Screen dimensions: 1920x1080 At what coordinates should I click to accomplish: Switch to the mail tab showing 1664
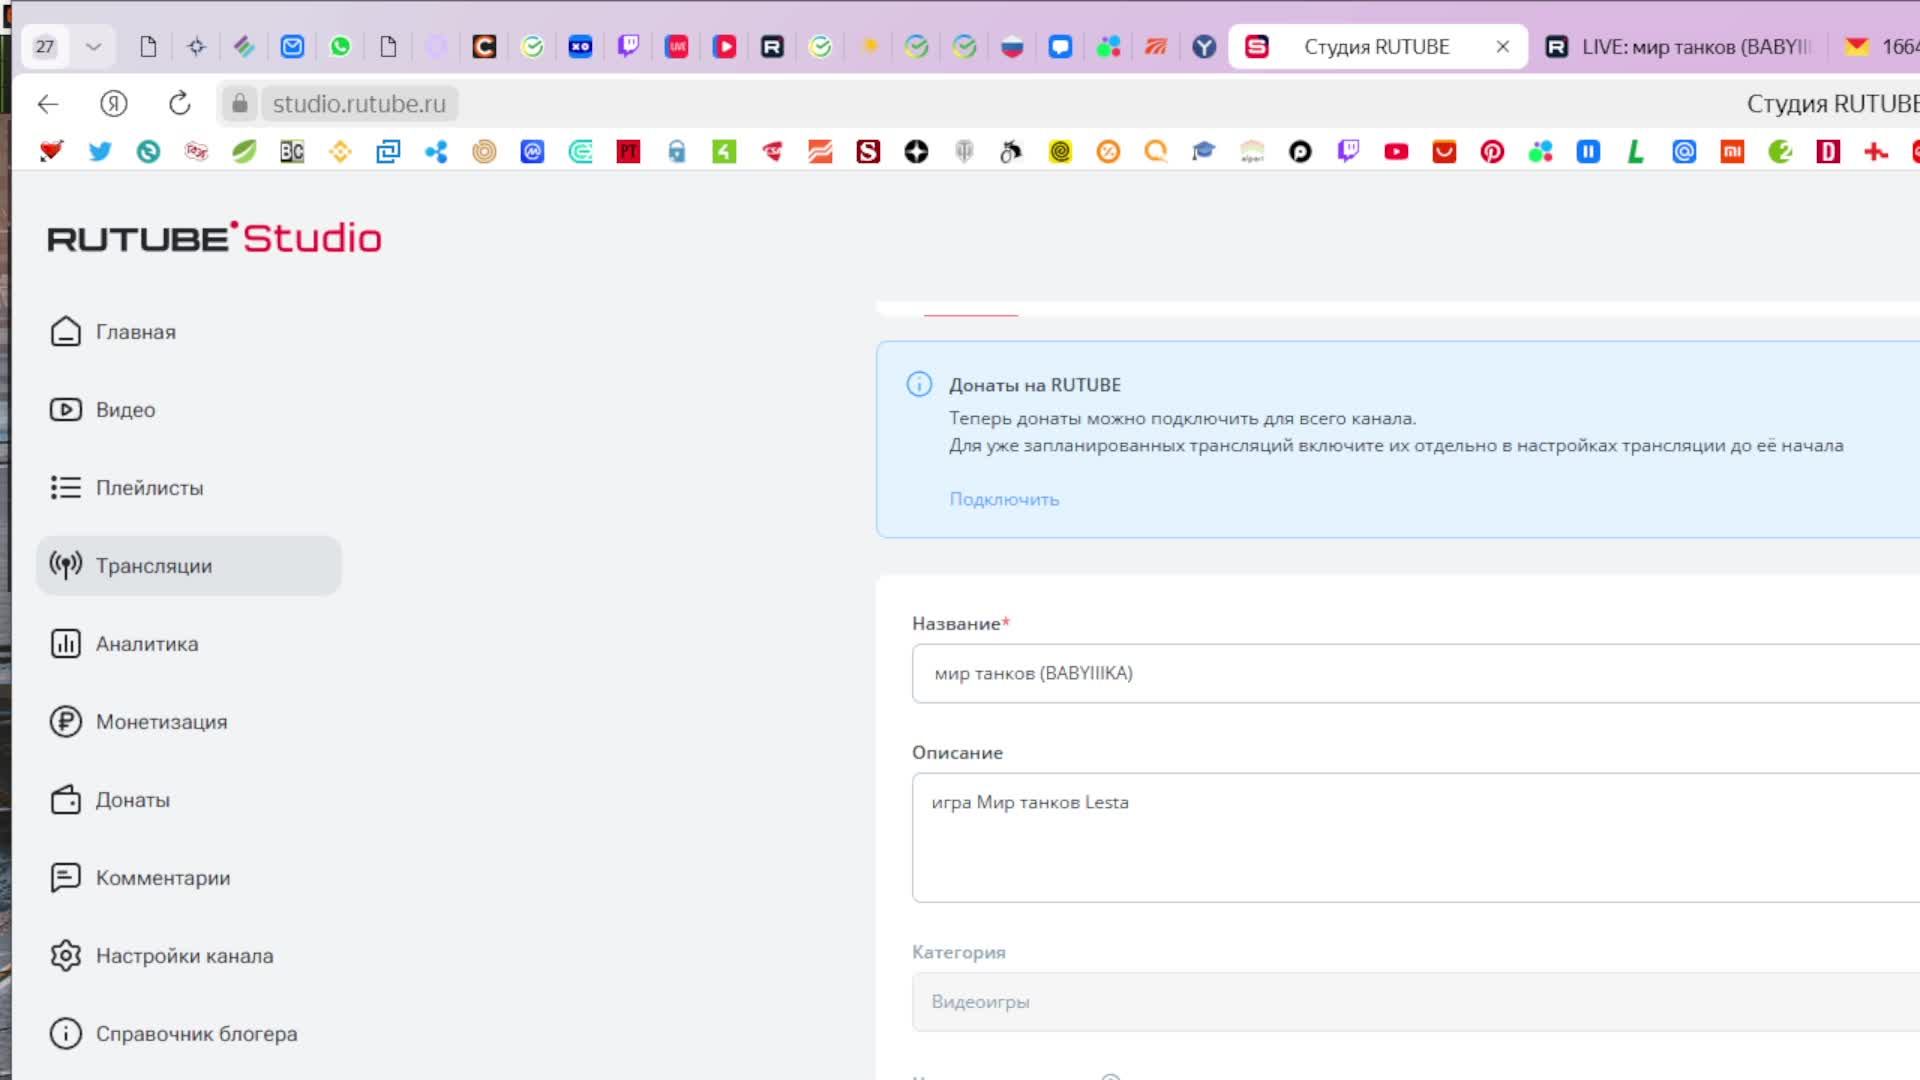point(1880,47)
